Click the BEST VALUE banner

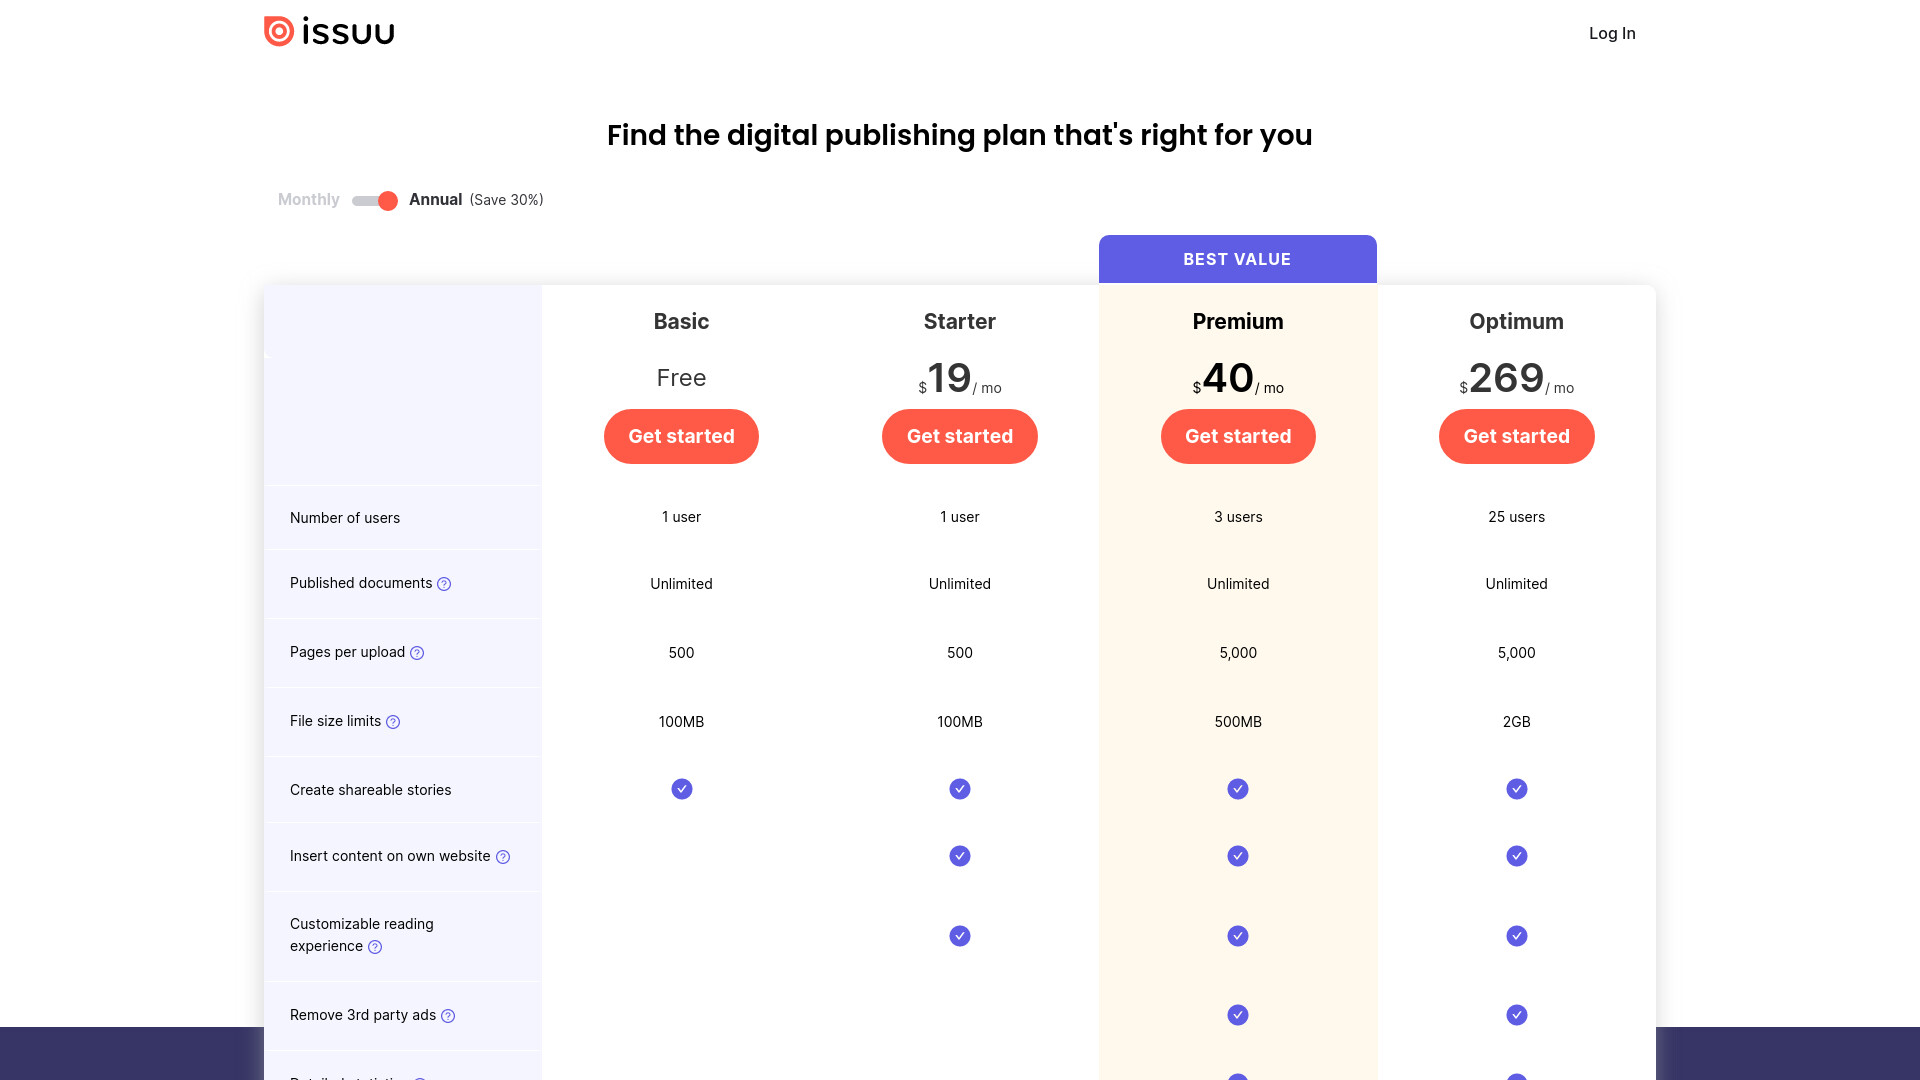click(x=1238, y=259)
